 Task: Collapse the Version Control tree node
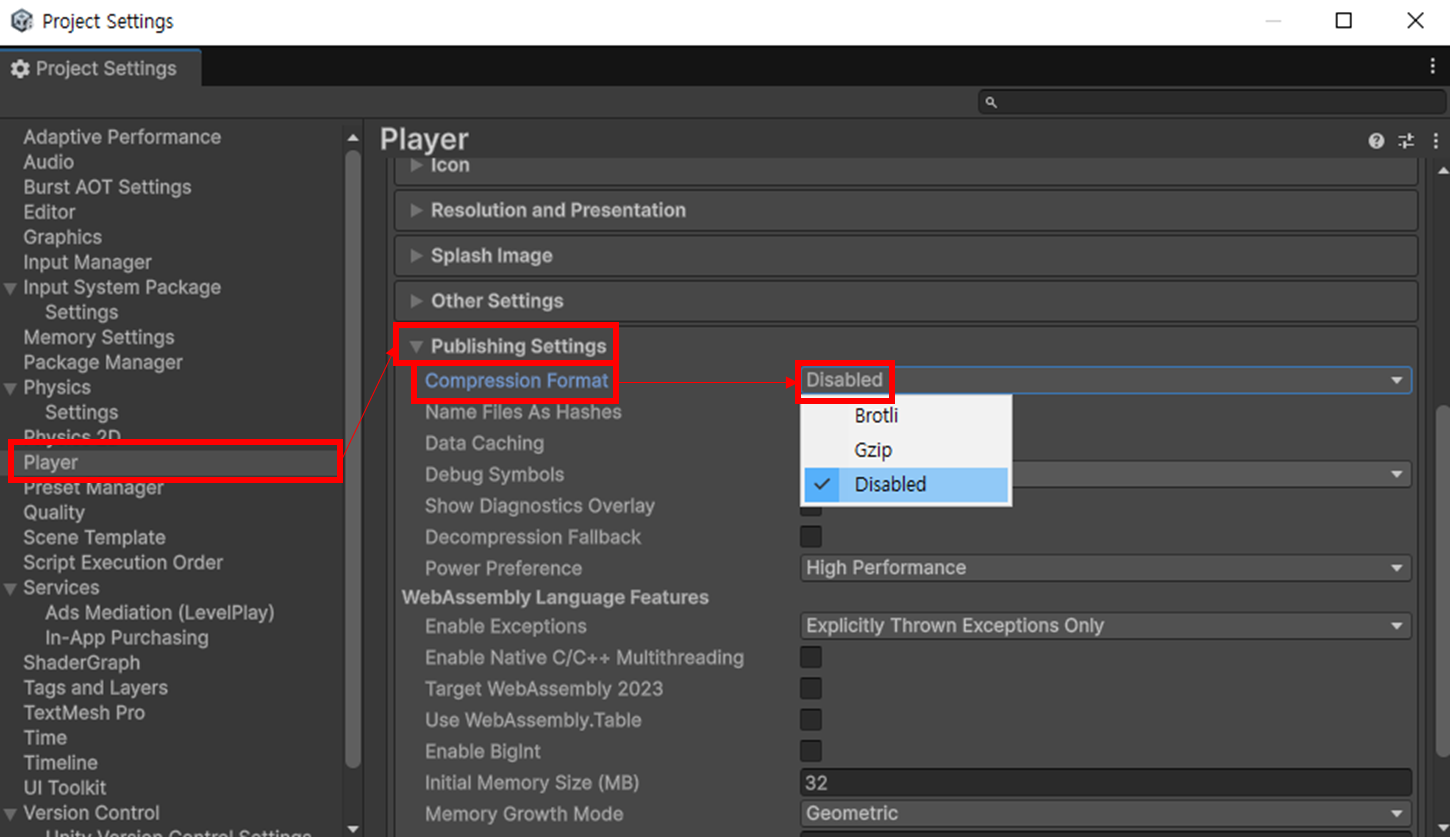tap(11, 813)
